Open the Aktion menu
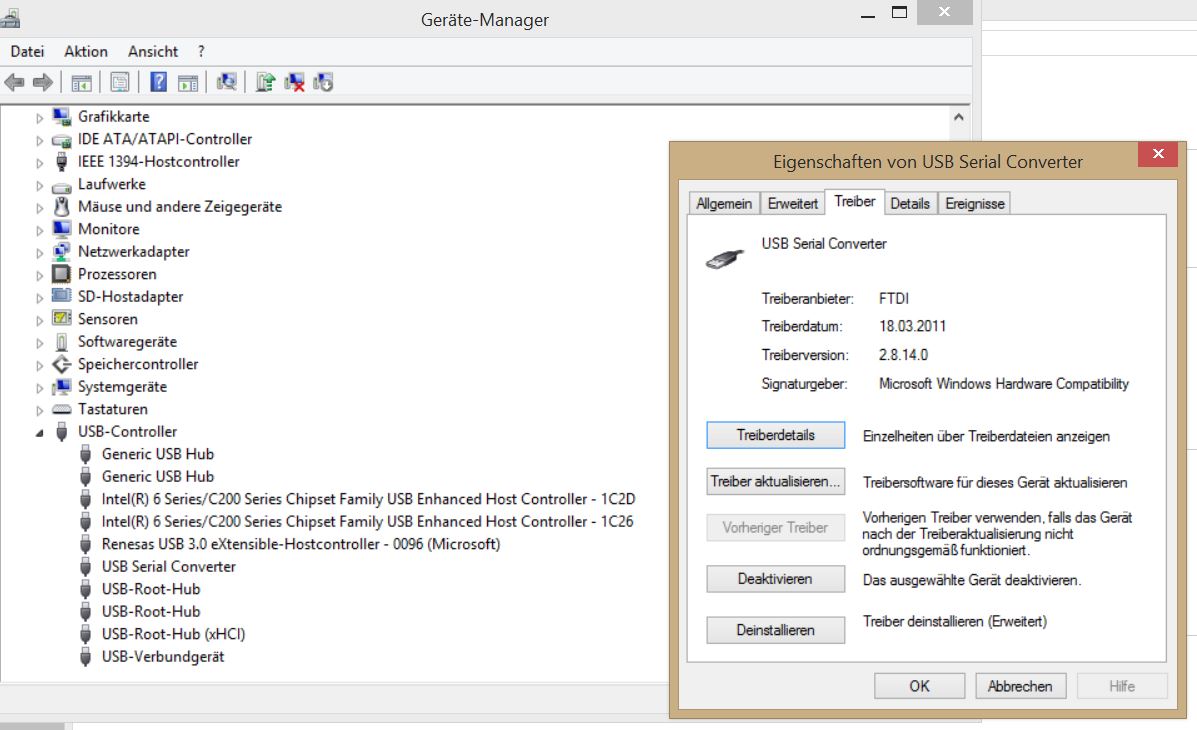This screenshot has width=1197, height=730. pyautogui.click(x=86, y=51)
